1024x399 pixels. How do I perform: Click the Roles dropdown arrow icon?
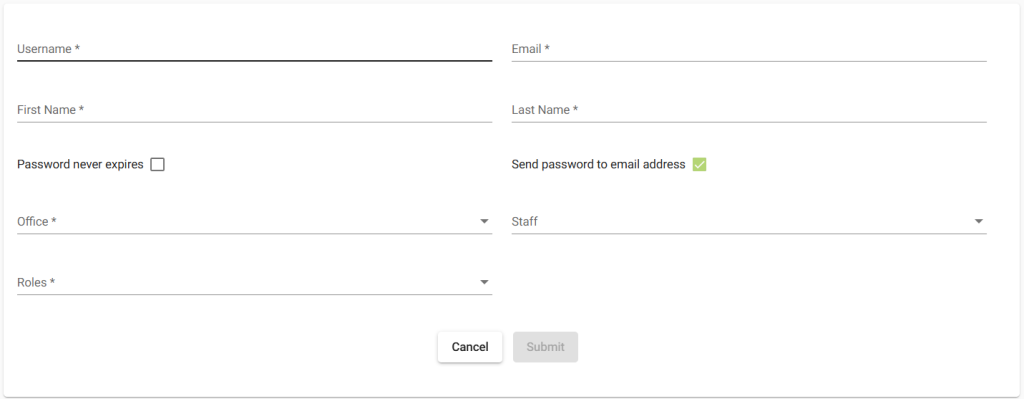pos(484,282)
